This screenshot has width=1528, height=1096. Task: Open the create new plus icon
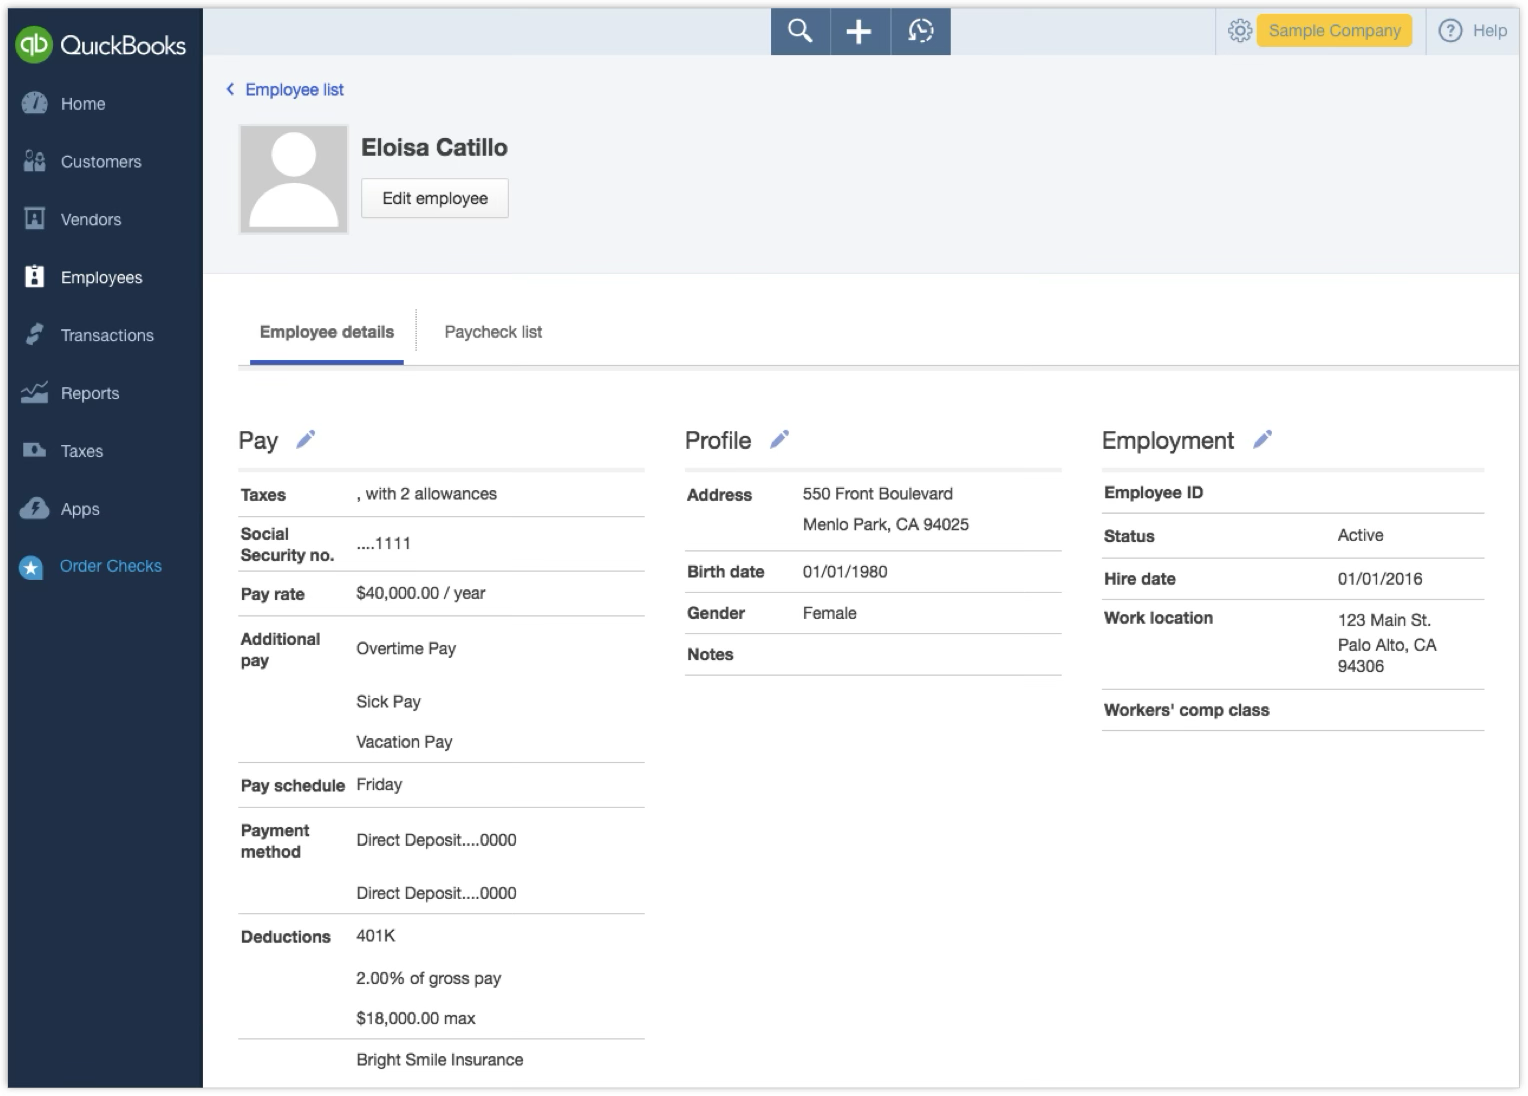(859, 31)
